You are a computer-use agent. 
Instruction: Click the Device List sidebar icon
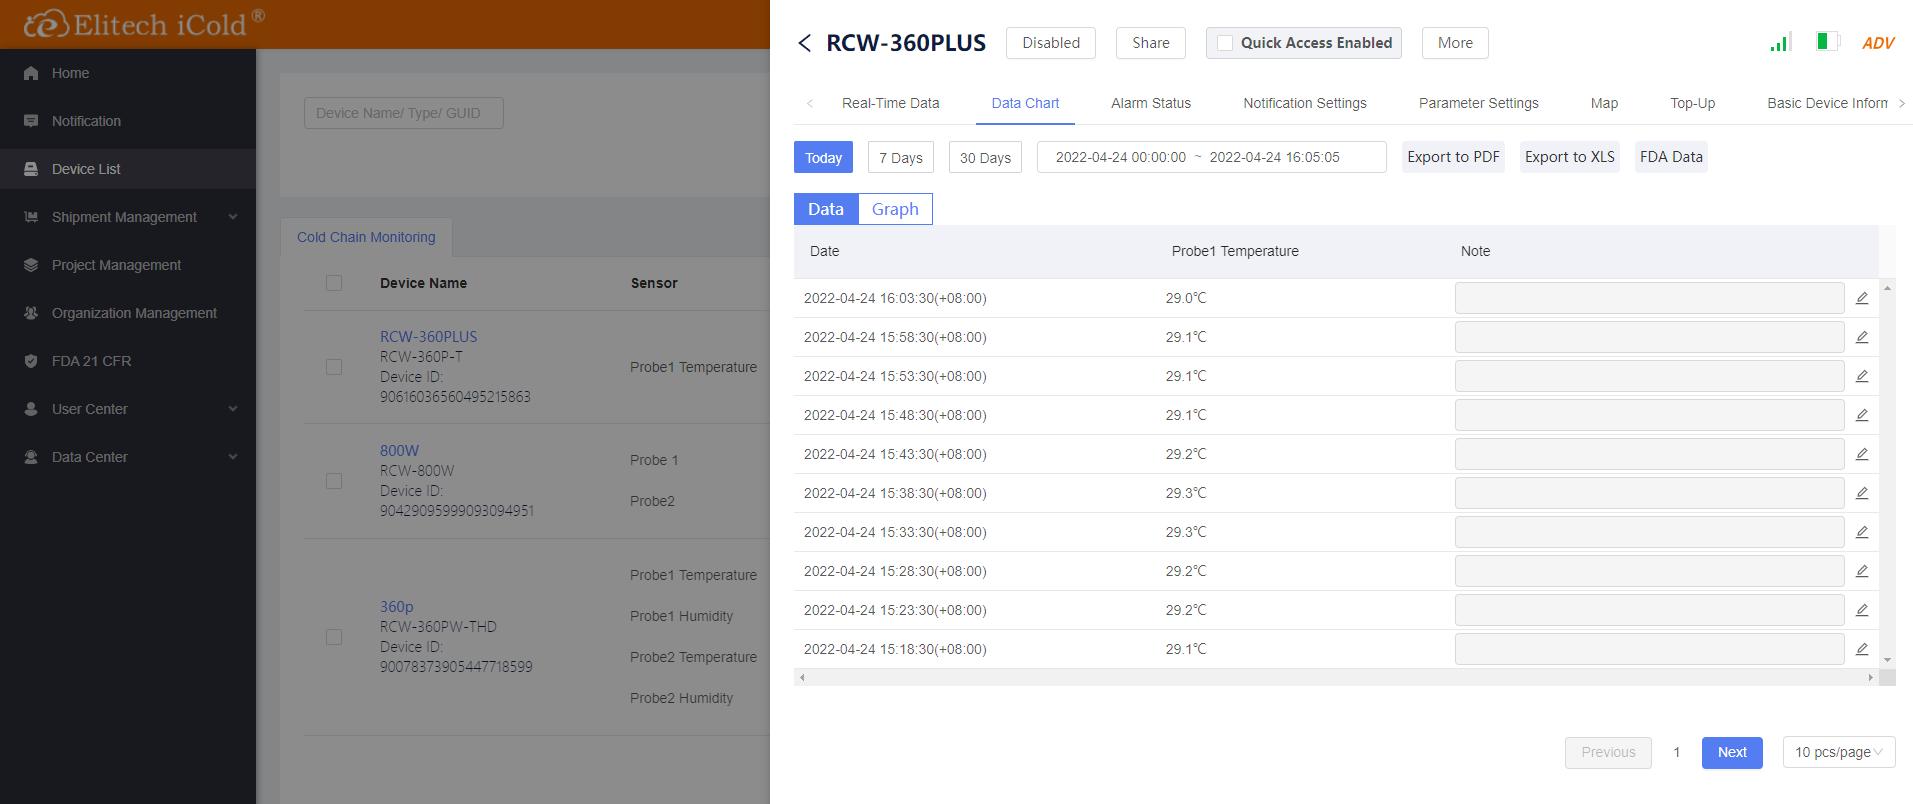31,169
